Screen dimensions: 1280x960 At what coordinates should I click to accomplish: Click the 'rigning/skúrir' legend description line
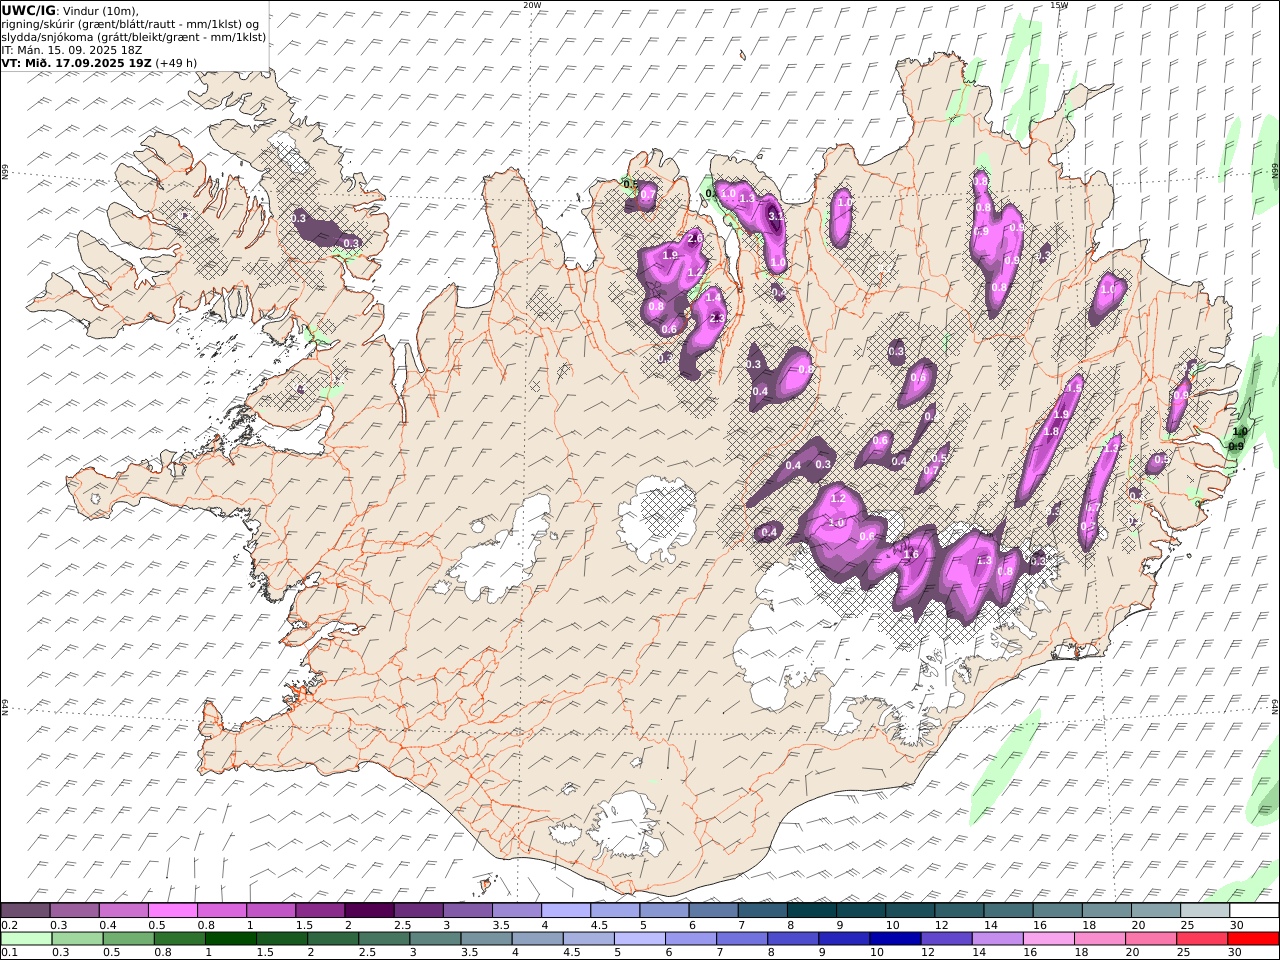coord(132,23)
